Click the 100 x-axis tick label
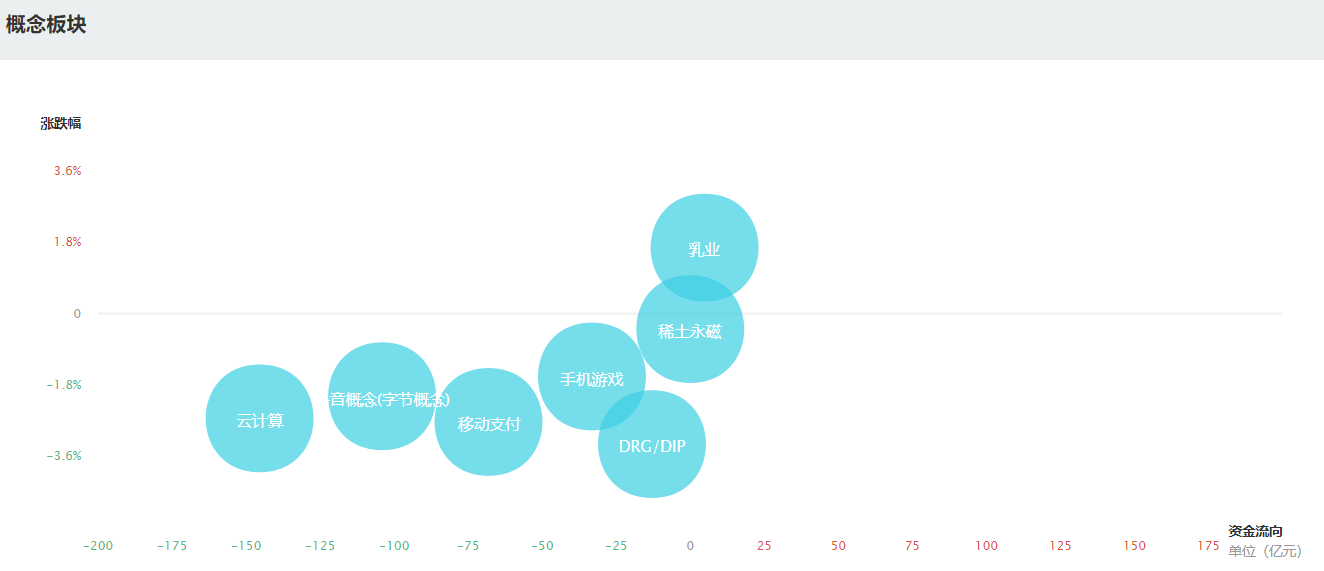1324x571 pixels. 986,546
